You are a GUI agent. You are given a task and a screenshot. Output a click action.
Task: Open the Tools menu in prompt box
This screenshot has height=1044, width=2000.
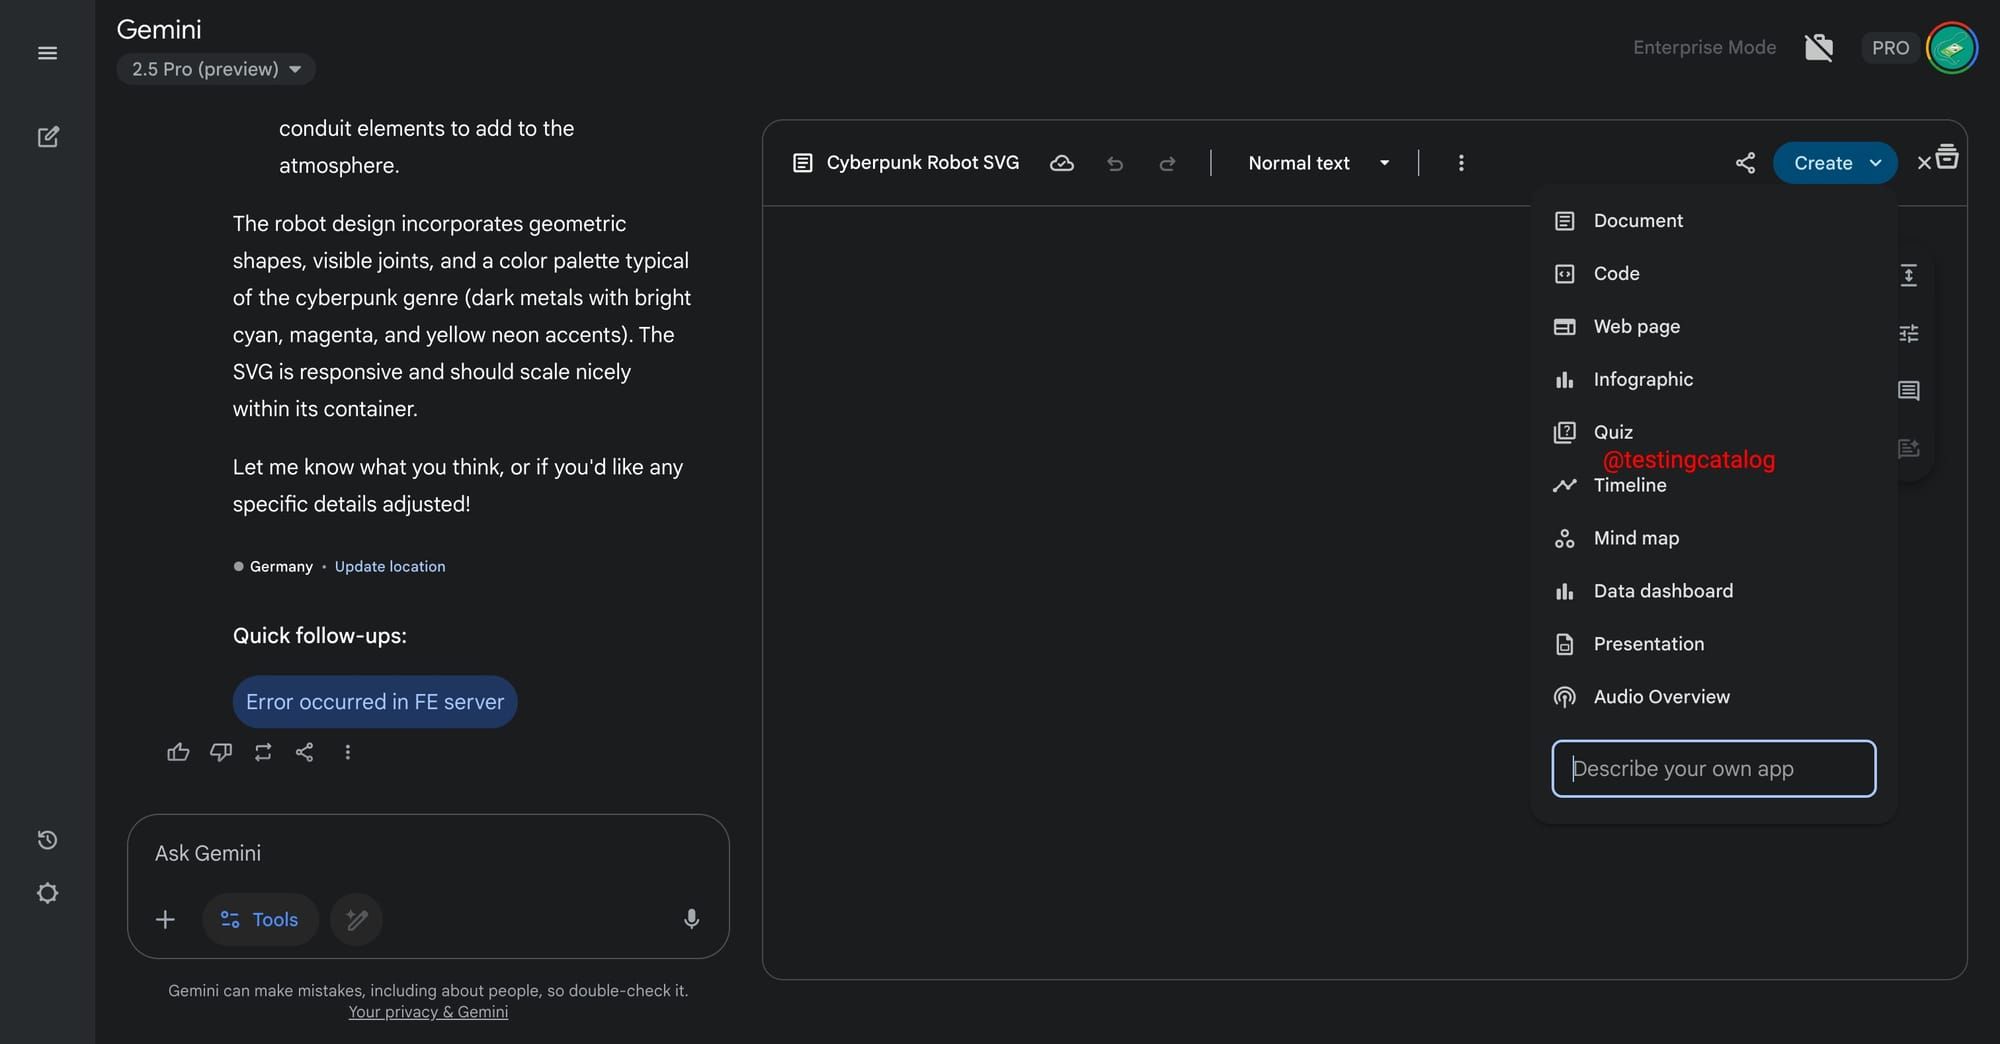point(260,919)
